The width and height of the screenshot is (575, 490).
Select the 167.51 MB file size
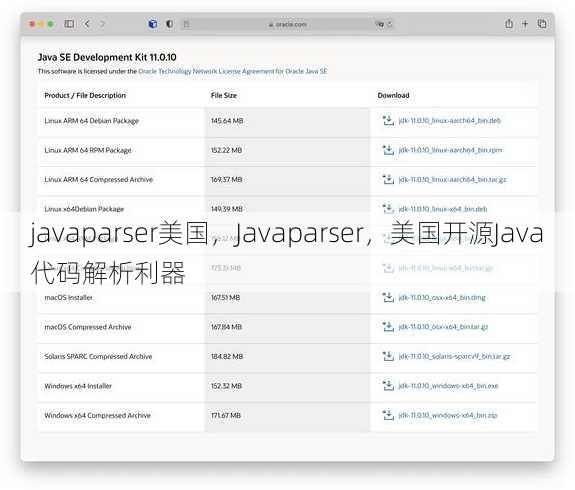pyautogui.click(x=226, y=297)
